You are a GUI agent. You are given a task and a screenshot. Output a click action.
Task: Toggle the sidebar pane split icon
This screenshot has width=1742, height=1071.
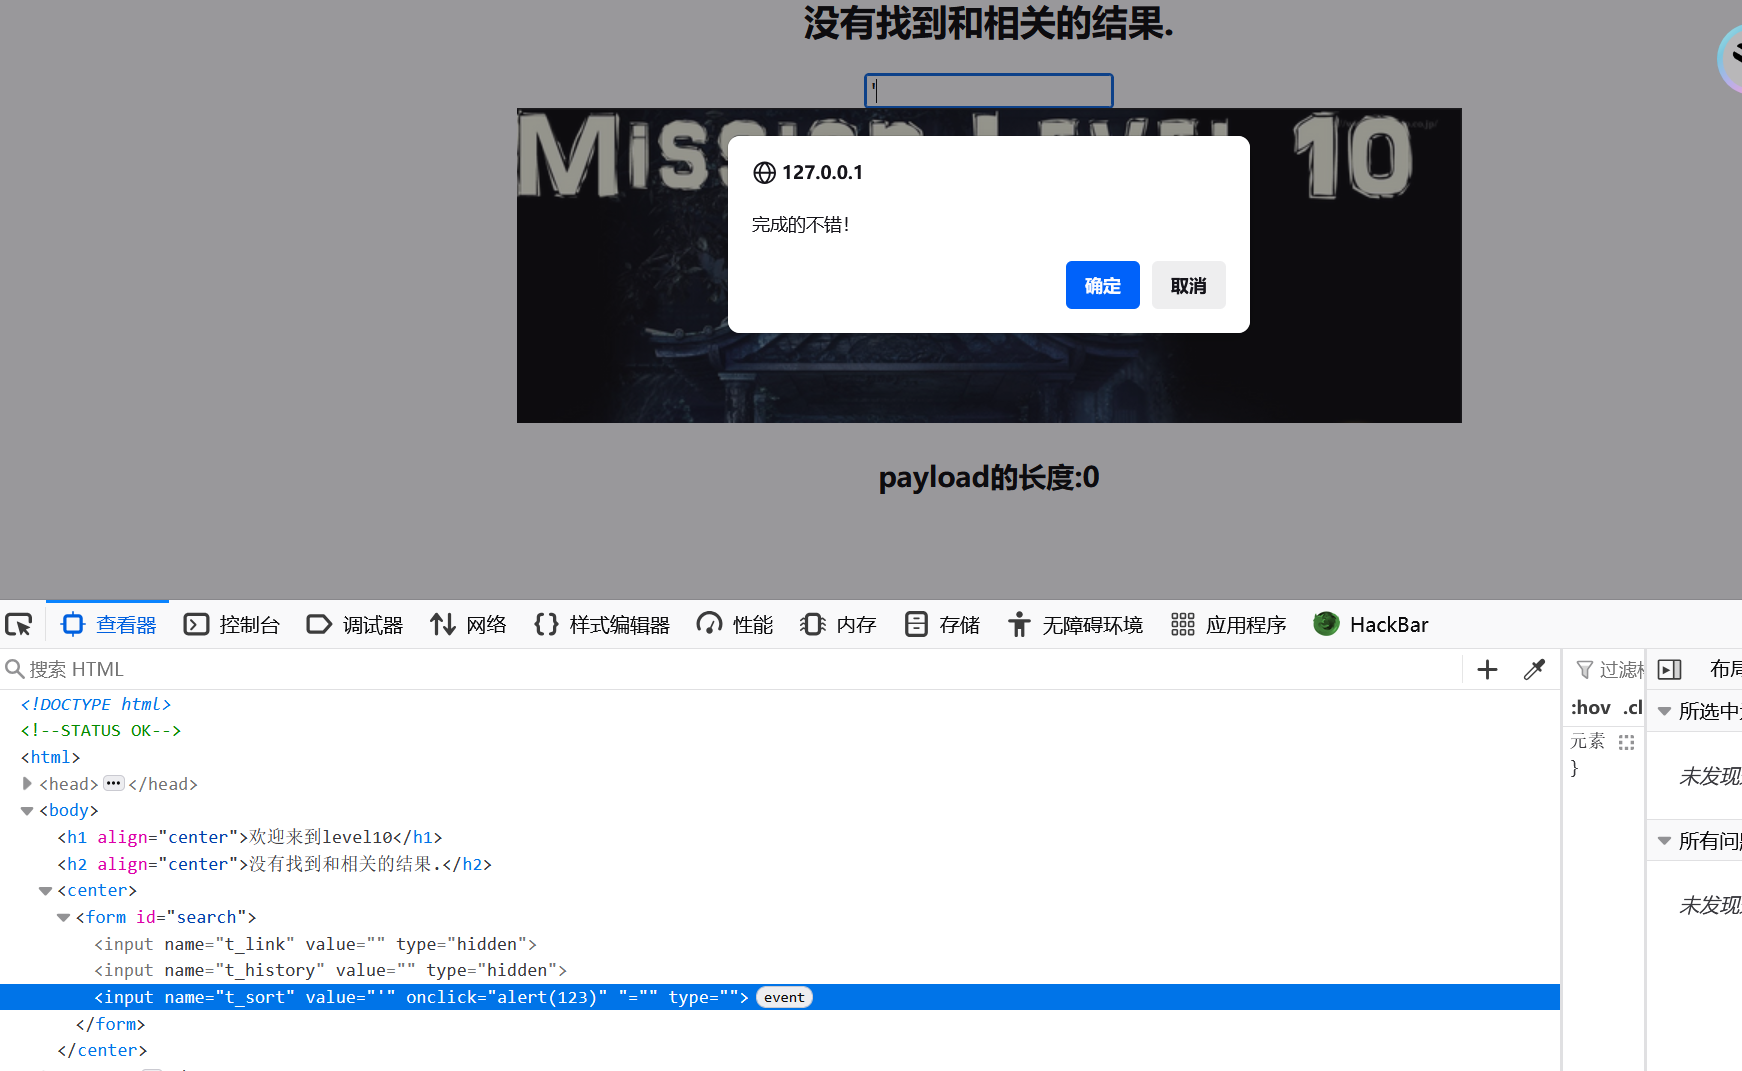click(x=1669, y=670)
